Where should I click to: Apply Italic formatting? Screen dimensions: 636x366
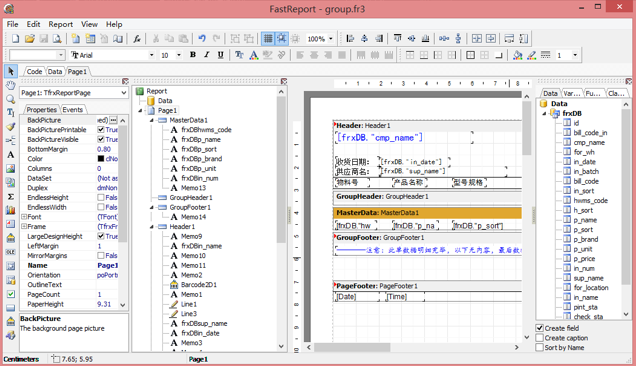tap(207, 55)
